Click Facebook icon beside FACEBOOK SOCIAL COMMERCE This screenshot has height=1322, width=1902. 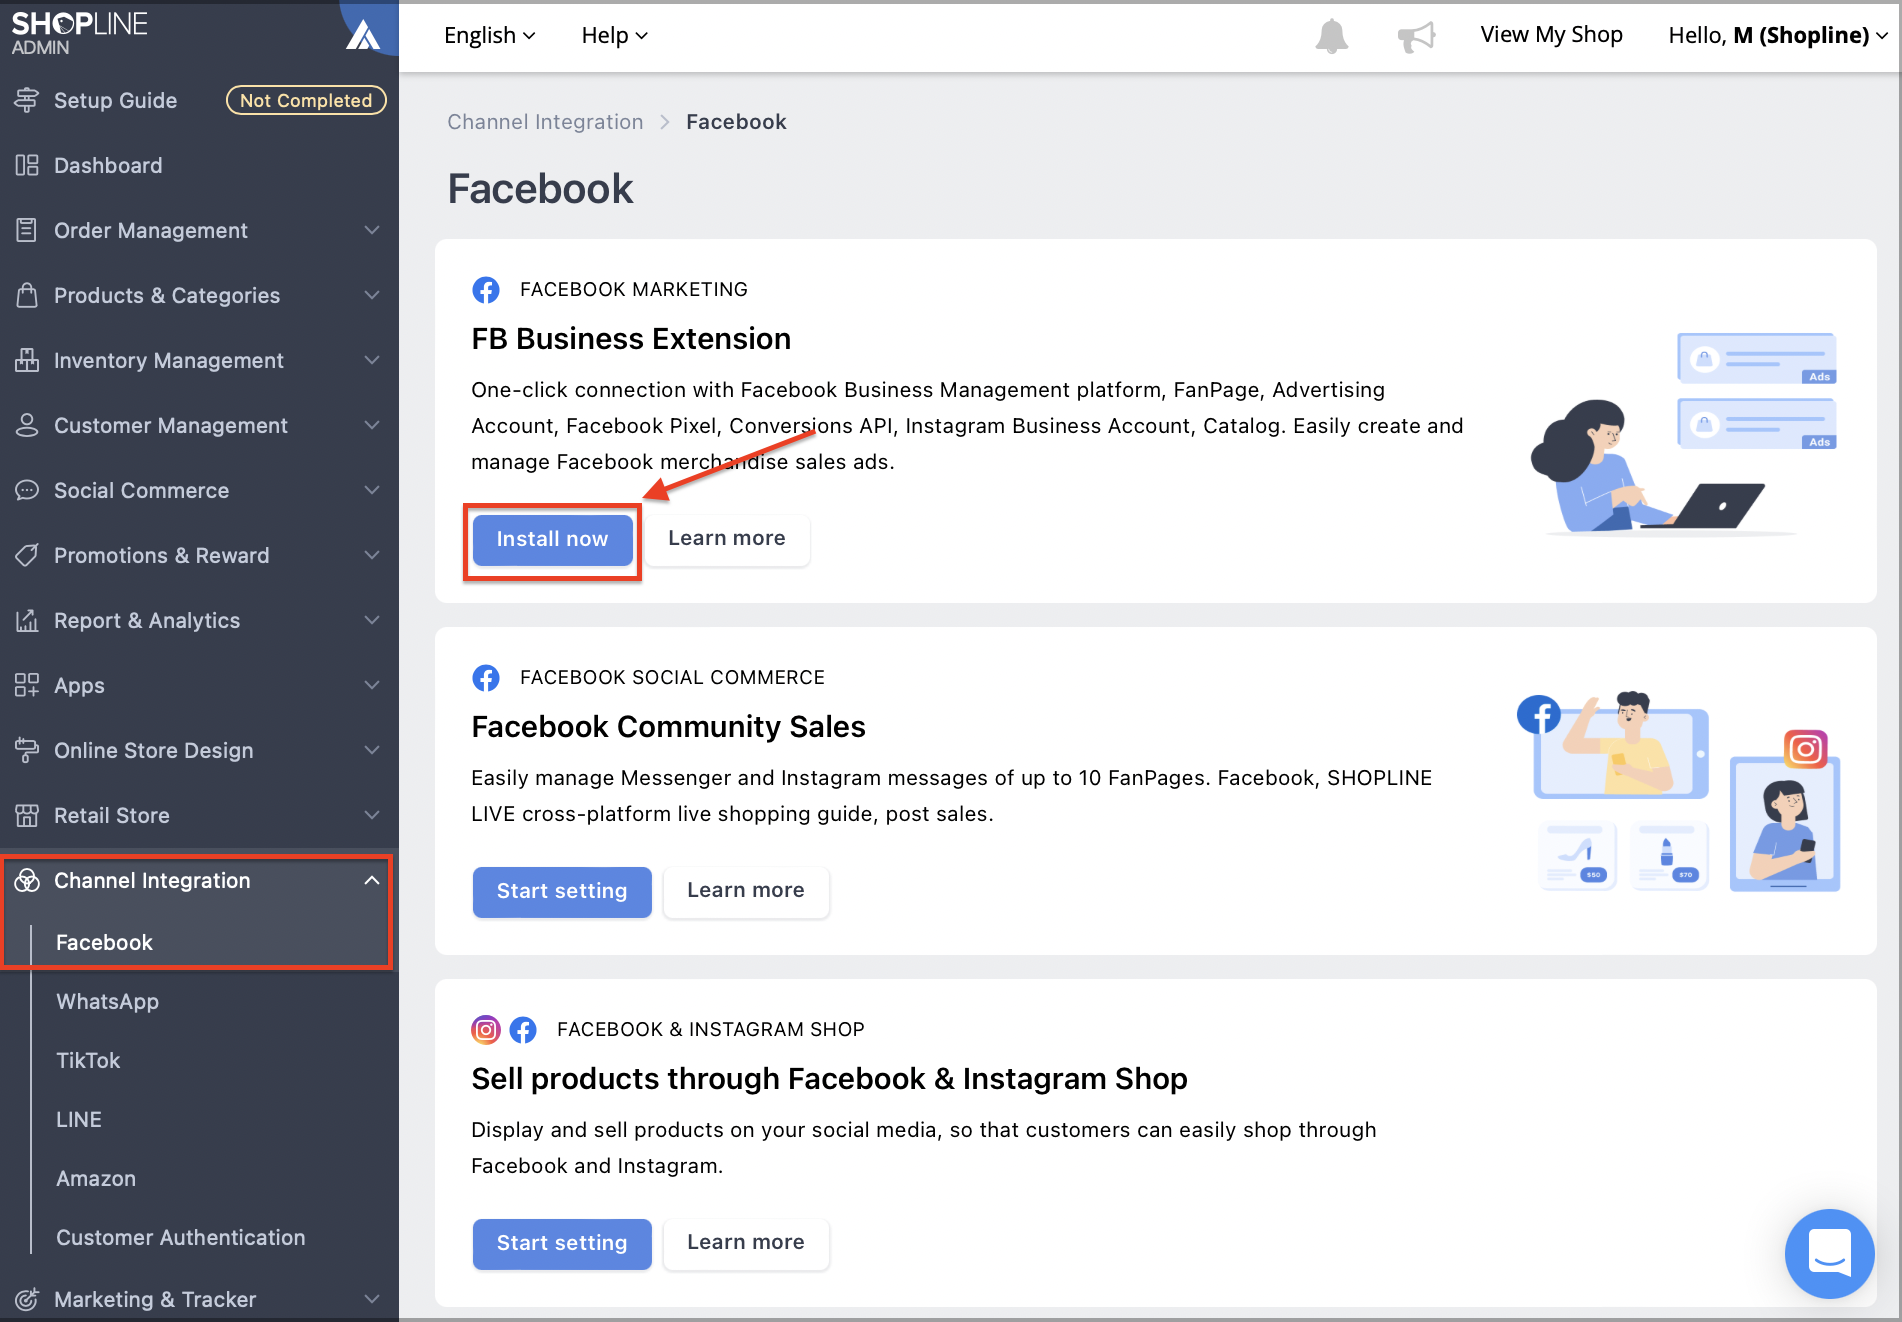(486, 678)
